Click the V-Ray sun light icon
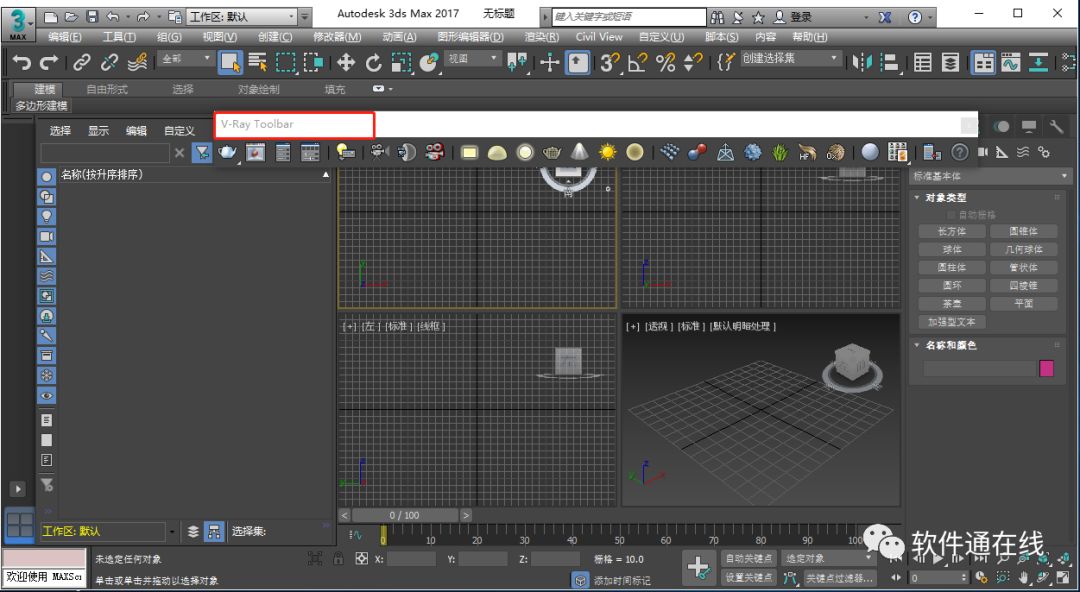Screen dimensions: 1080x592 pos(607,152)
